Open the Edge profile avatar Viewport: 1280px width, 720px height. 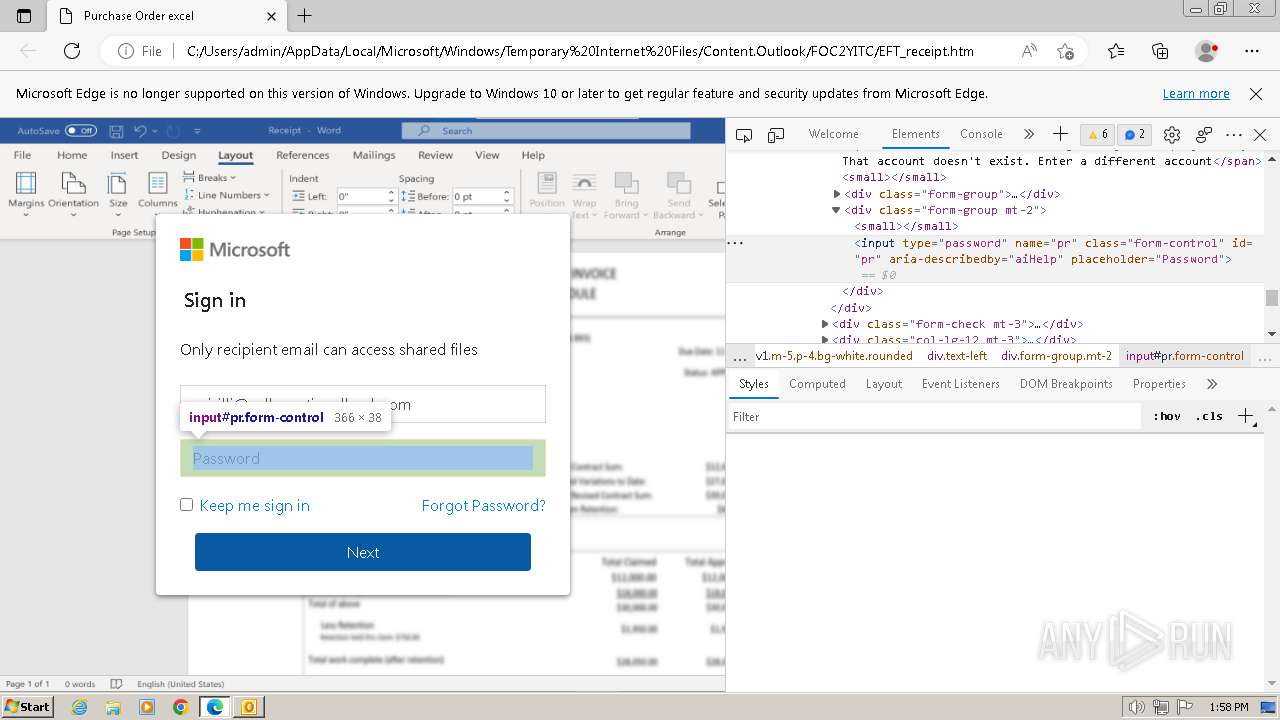click(1206, 51)
